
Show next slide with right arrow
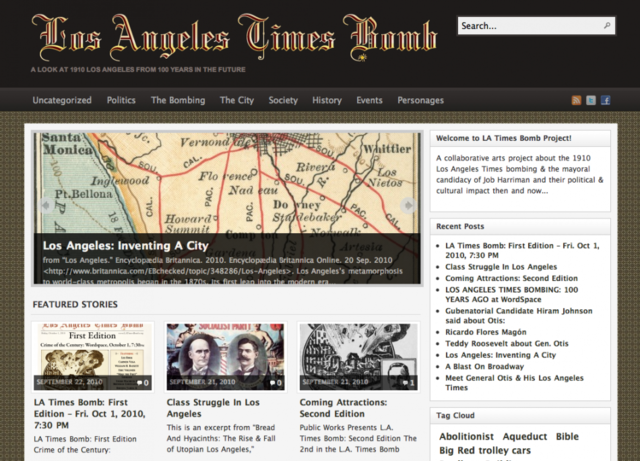coord(408,205)
